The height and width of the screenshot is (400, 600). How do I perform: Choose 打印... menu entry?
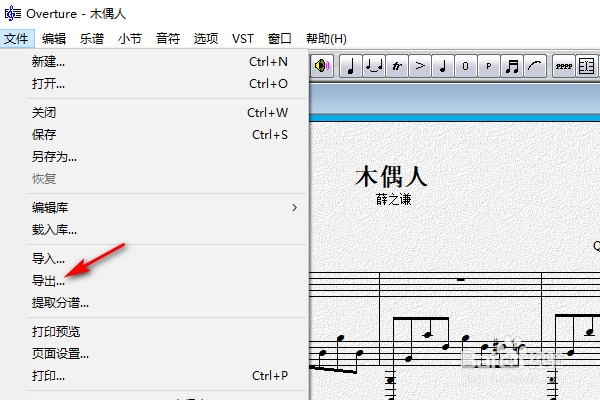click(168, 376)
